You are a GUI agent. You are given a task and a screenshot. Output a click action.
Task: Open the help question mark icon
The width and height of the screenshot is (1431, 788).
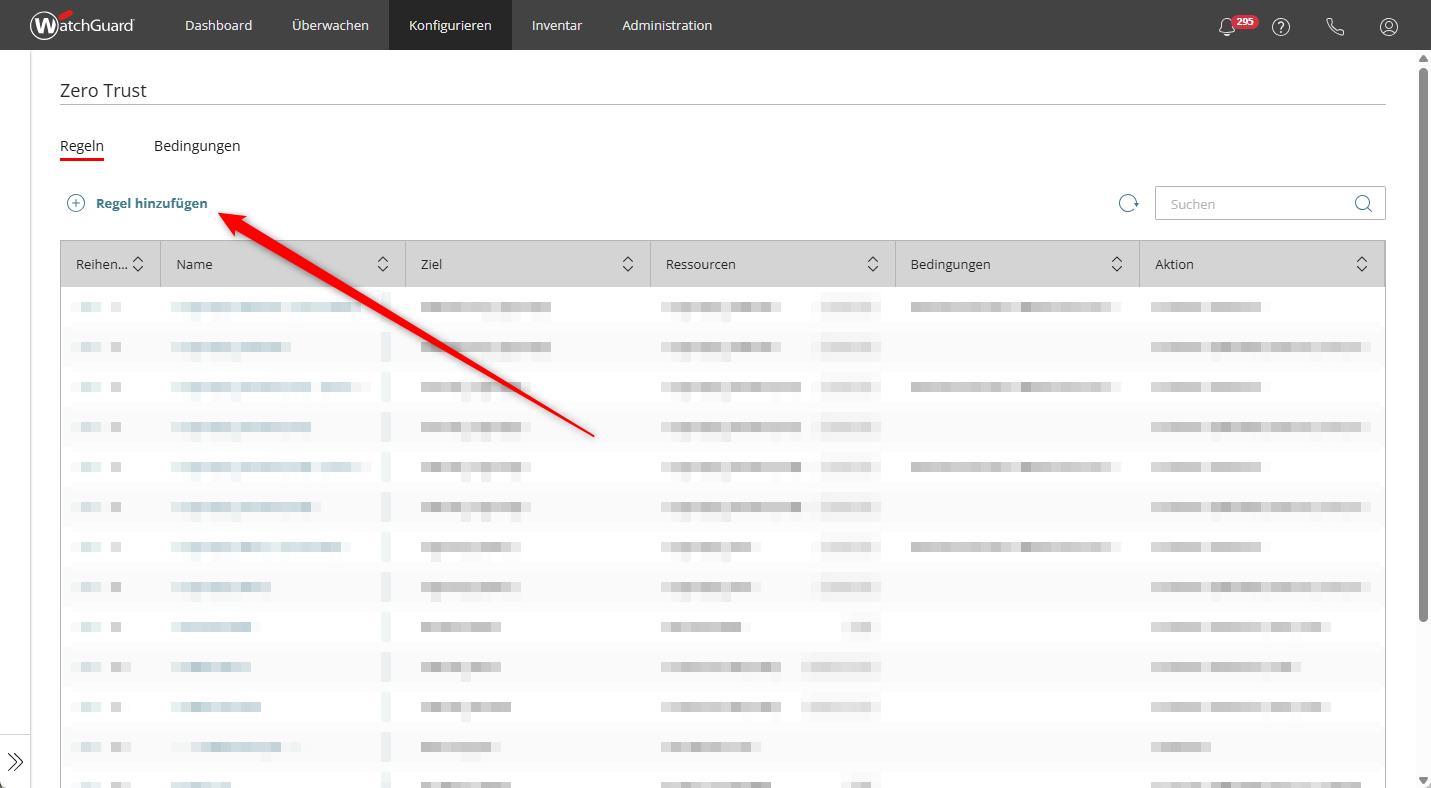1281,27
